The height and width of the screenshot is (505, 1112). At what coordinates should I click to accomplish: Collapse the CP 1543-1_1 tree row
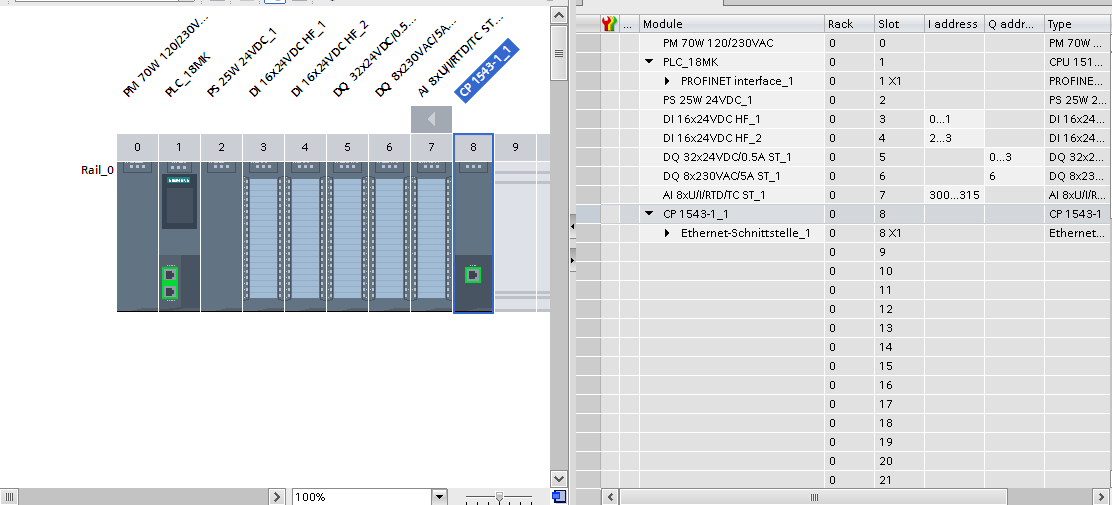(649, 214)
